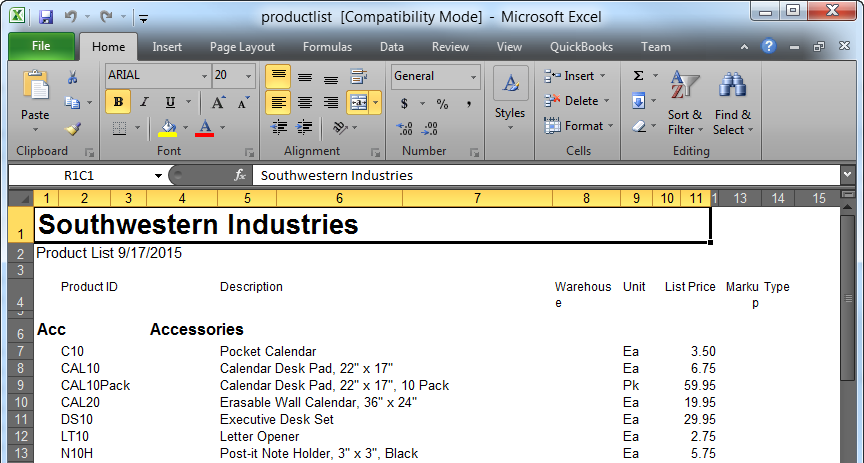Click the AutoSum sigma icon
The height and width of the screenshot is (463, 864).
coord(638,76)
